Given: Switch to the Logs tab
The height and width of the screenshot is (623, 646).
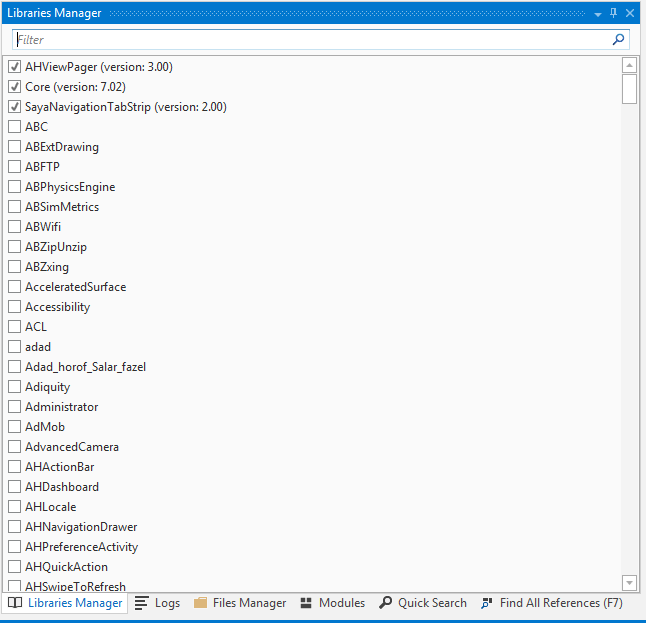Looking at the screenshot, I should tap(167, 603).
